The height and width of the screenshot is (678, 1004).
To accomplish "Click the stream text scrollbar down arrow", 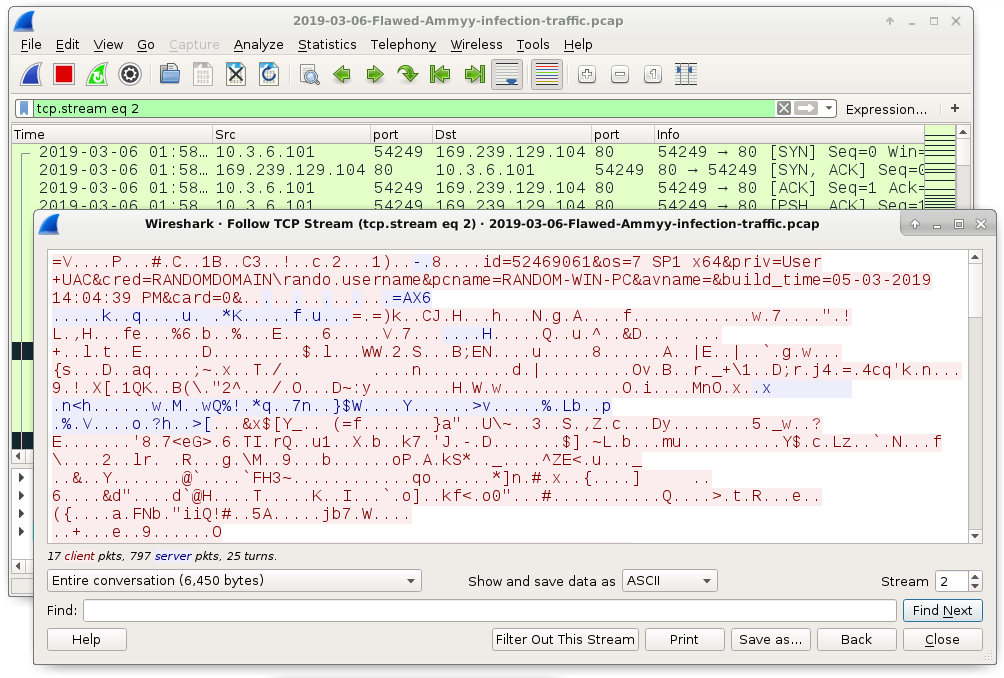I will (x=975, y=536).
